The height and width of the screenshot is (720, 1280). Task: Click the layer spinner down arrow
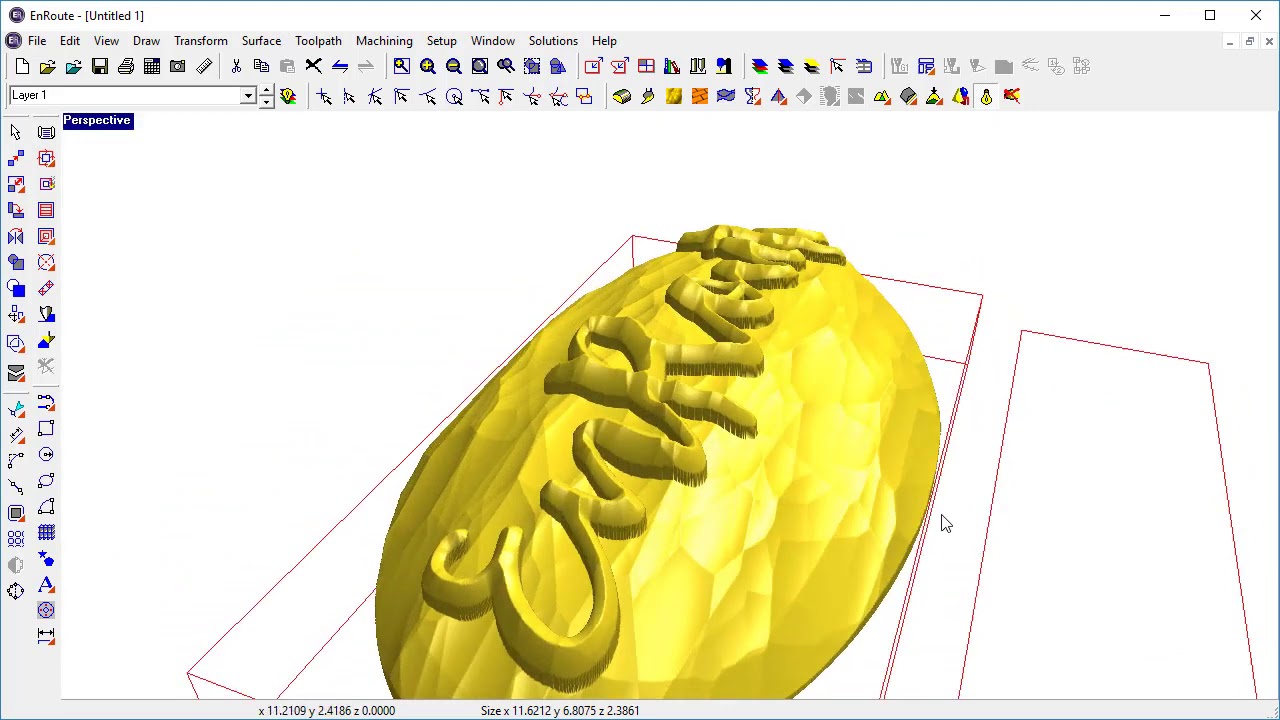[266, 101]
